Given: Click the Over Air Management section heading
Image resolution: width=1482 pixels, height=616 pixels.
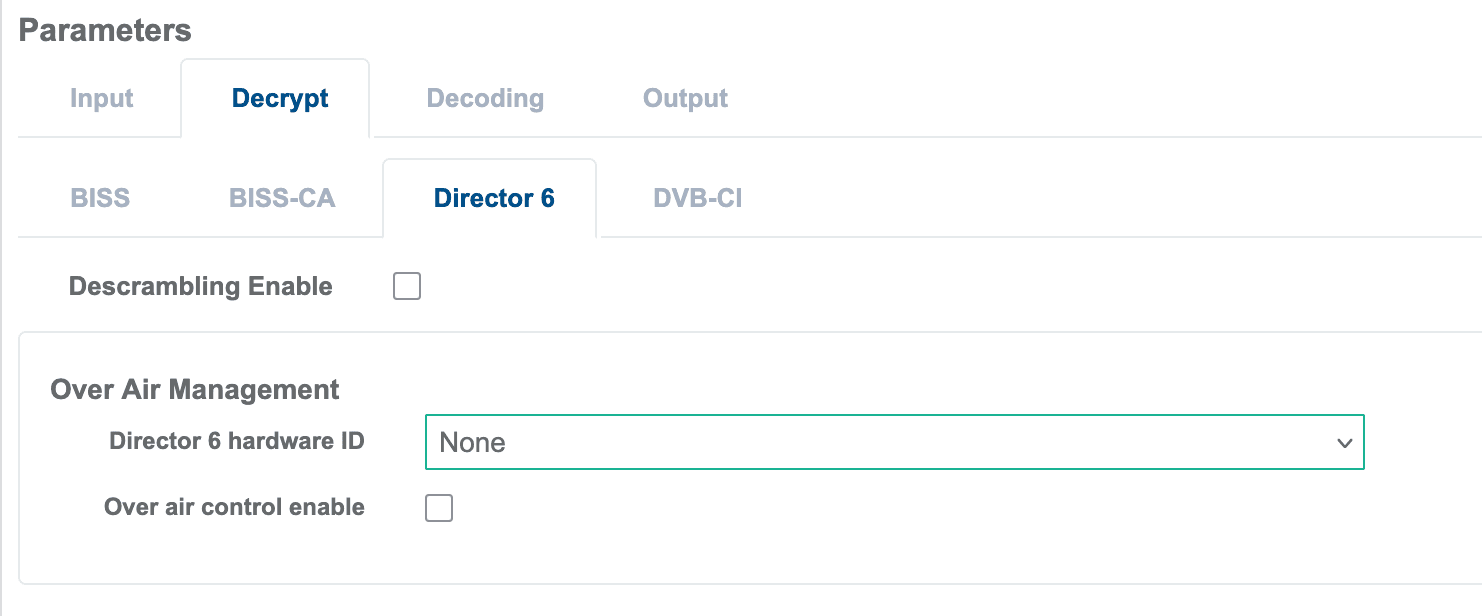Looking at the screenshot, I should point(195,389).
